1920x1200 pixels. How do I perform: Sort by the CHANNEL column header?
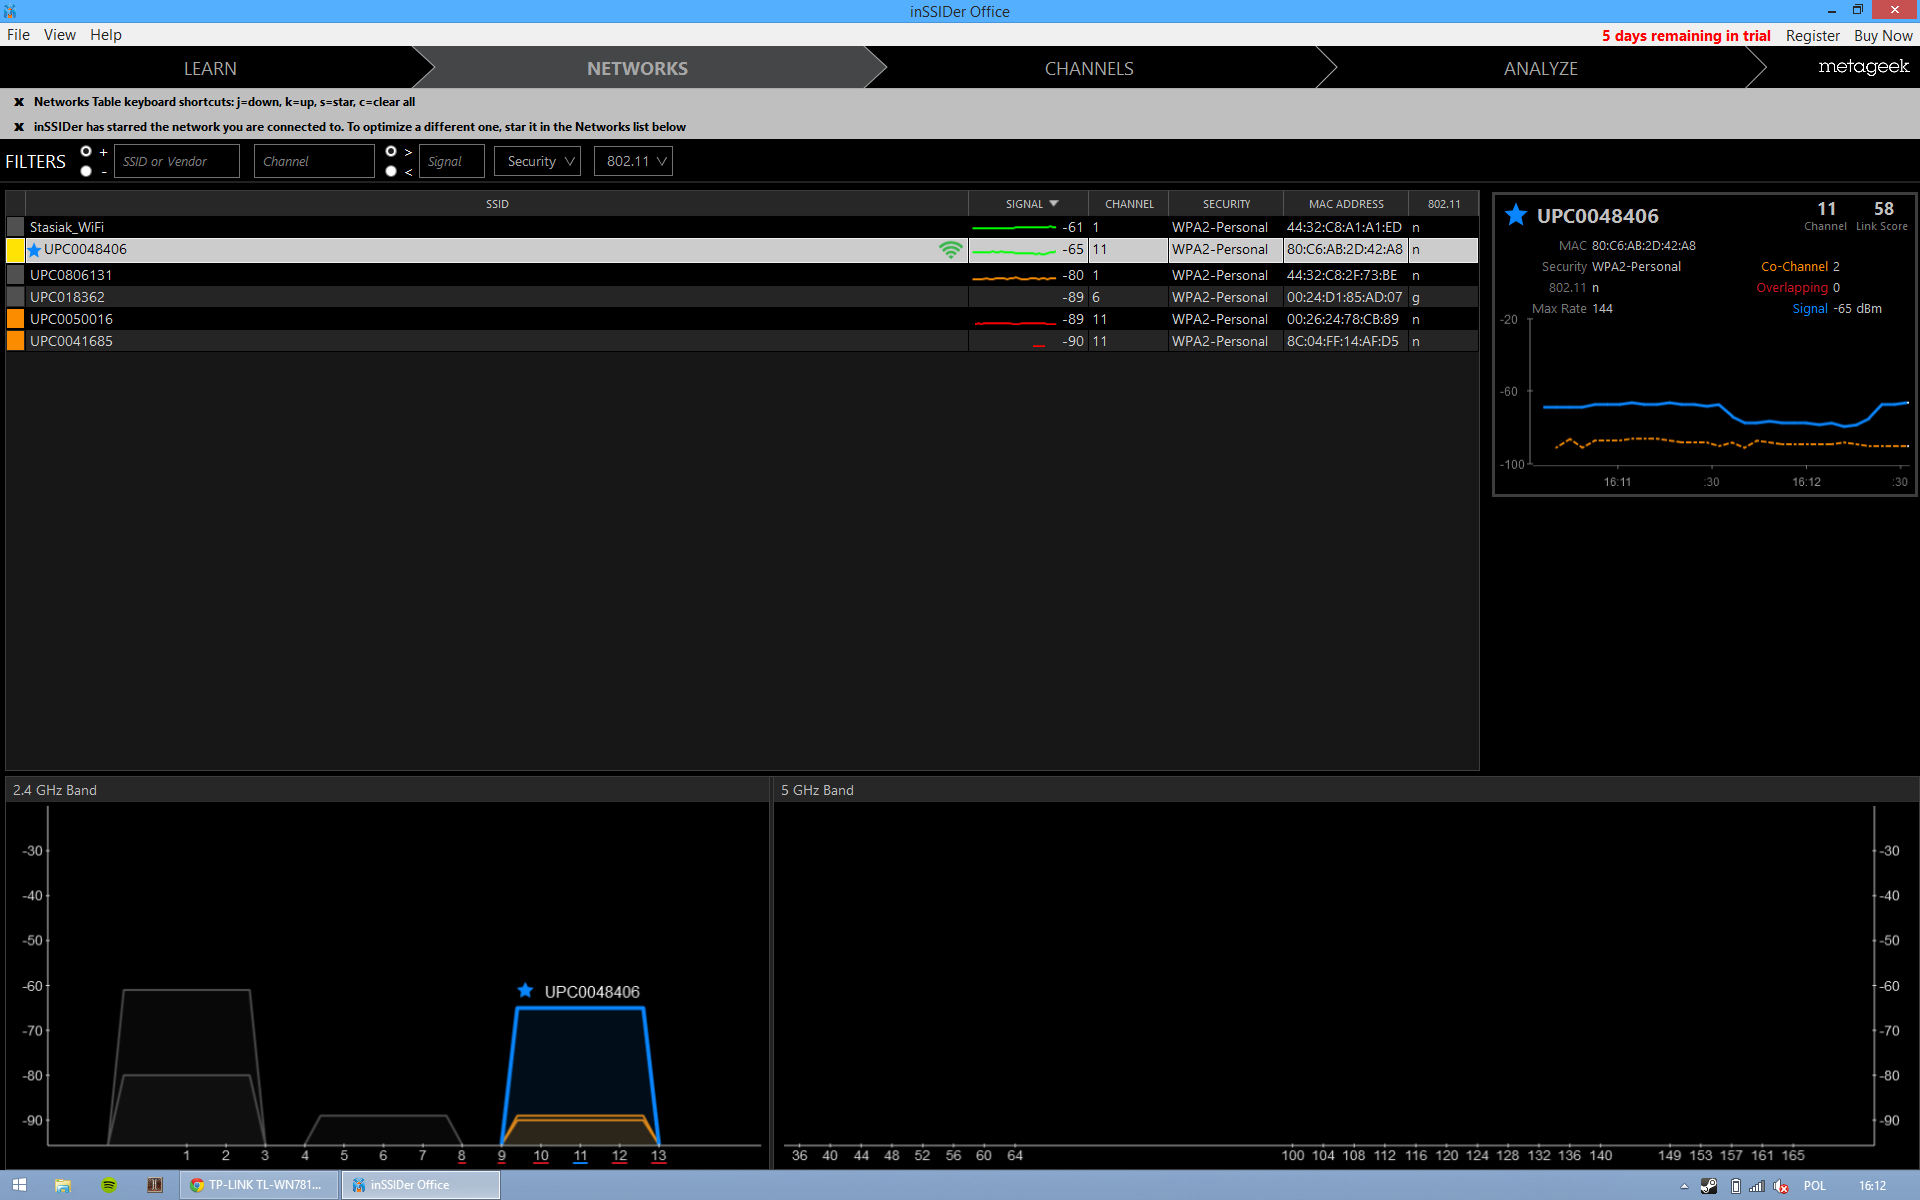pyautogui.click(x=1129, y=204)
